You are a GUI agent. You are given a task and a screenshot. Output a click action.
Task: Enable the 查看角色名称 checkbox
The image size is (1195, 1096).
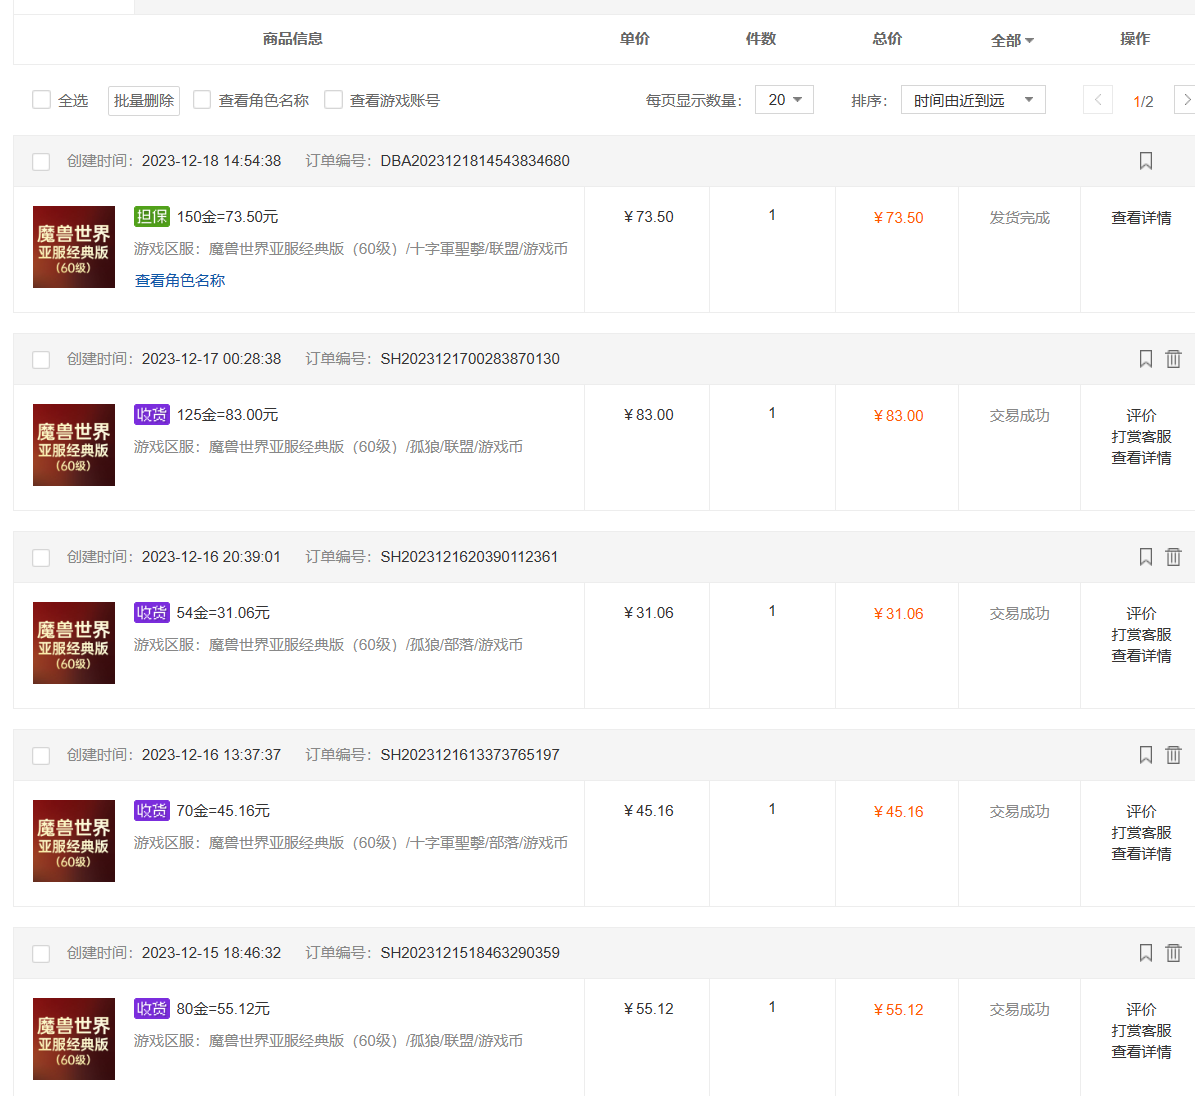(201, 100)
